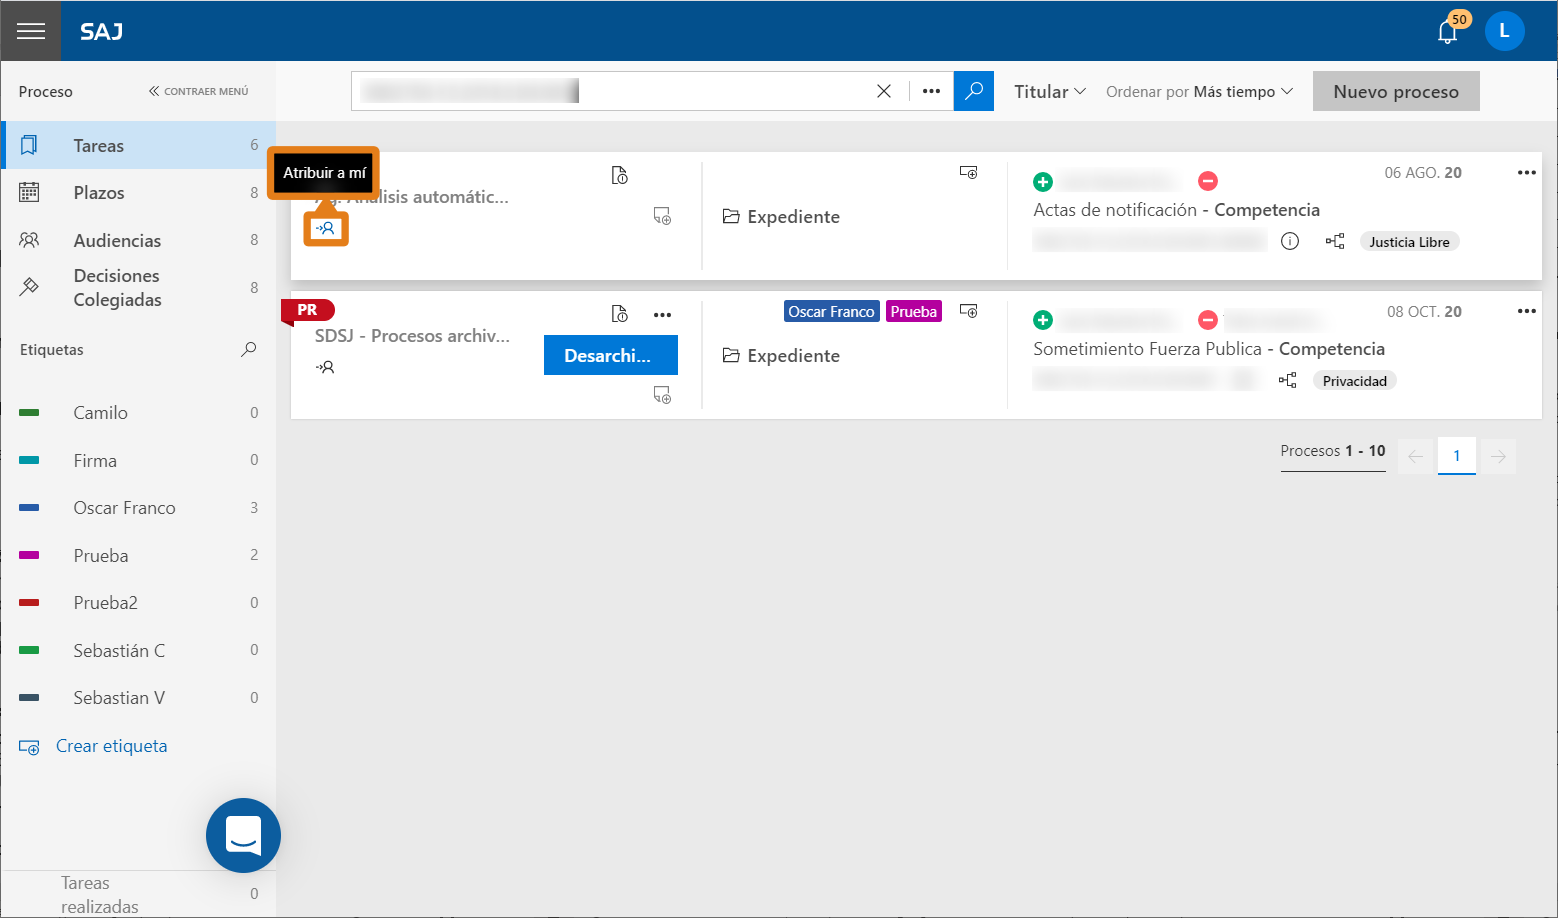Open Sometimiento Fuerza Publica - Competencia process
The height and width of the screenshot is (918, 1558).
click(1209, 349)
